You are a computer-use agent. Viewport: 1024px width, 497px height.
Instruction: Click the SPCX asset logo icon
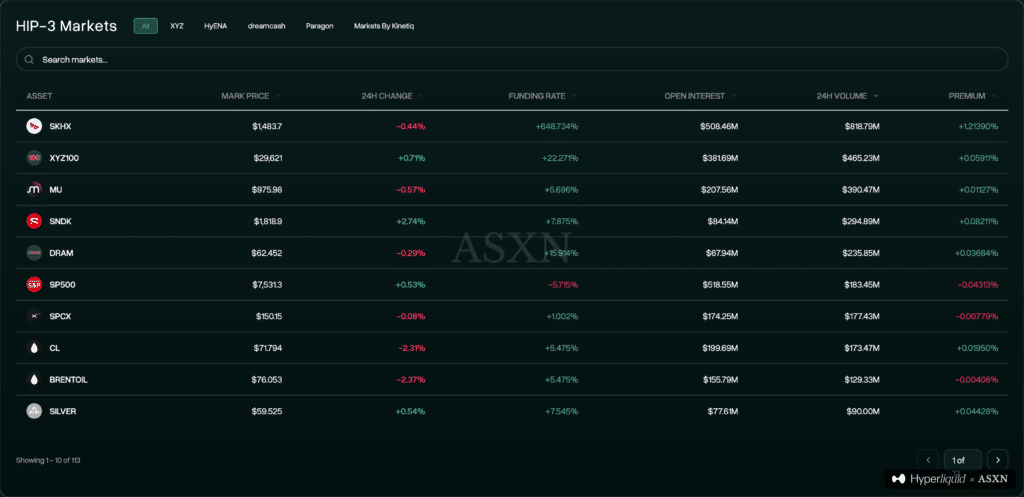coord(34,316)
